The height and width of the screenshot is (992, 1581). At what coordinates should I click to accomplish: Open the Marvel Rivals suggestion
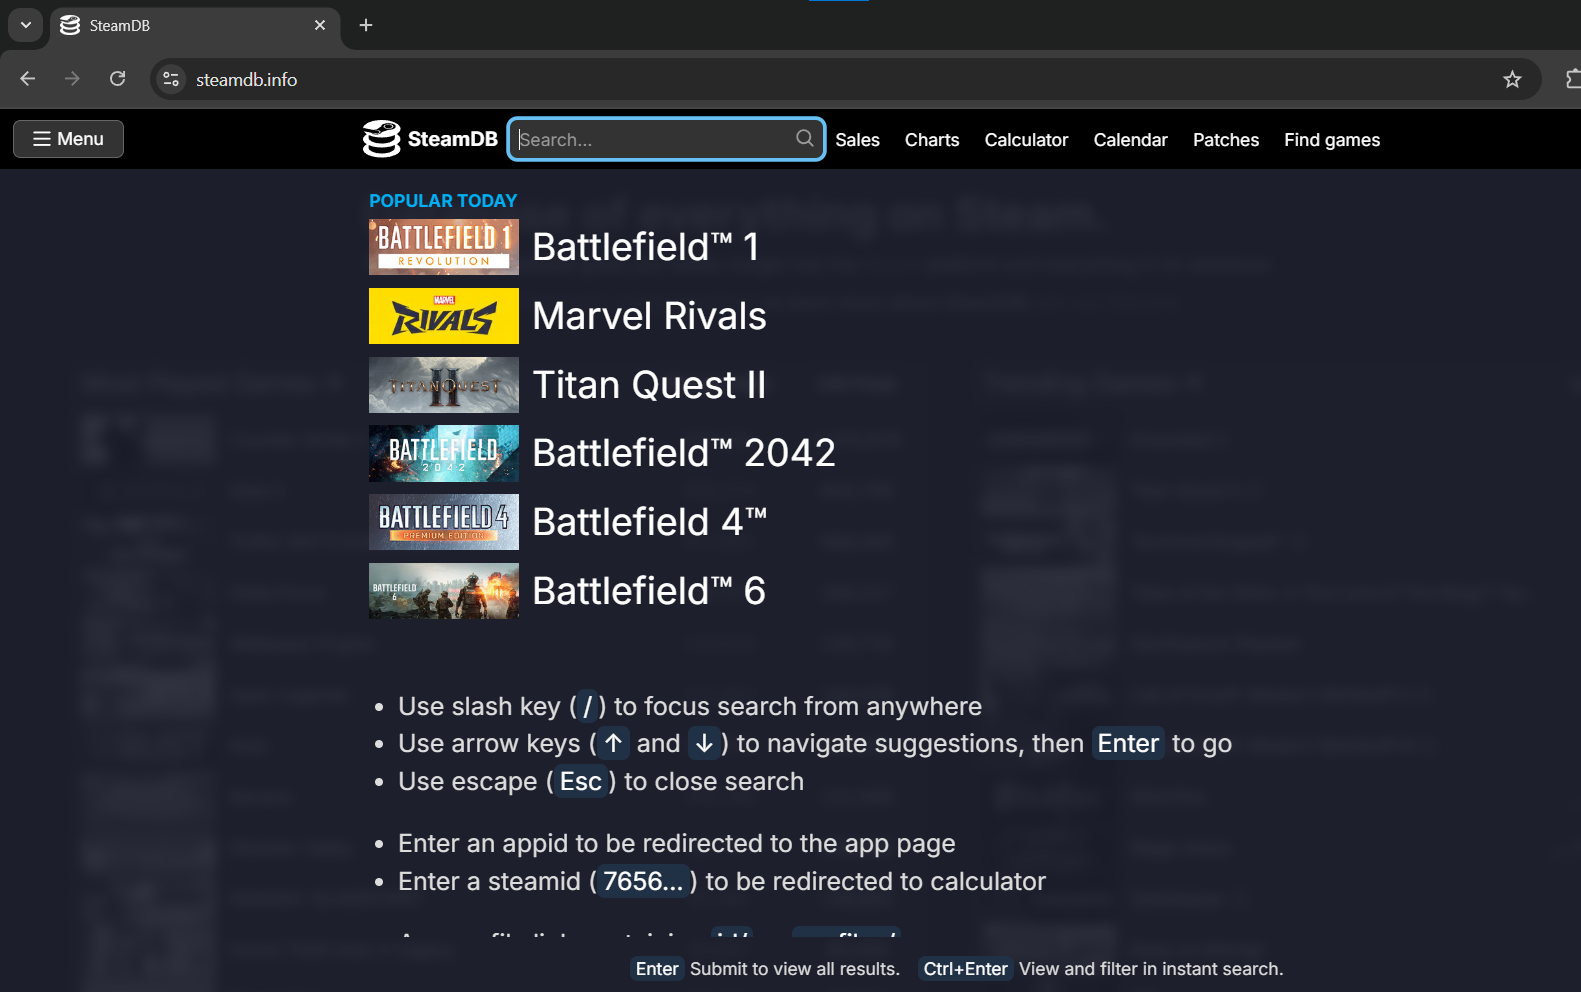650,316
